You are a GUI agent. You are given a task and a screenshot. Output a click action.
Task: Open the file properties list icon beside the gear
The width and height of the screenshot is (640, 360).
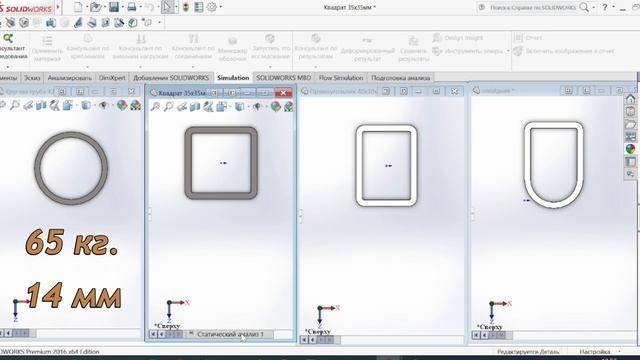199,7
